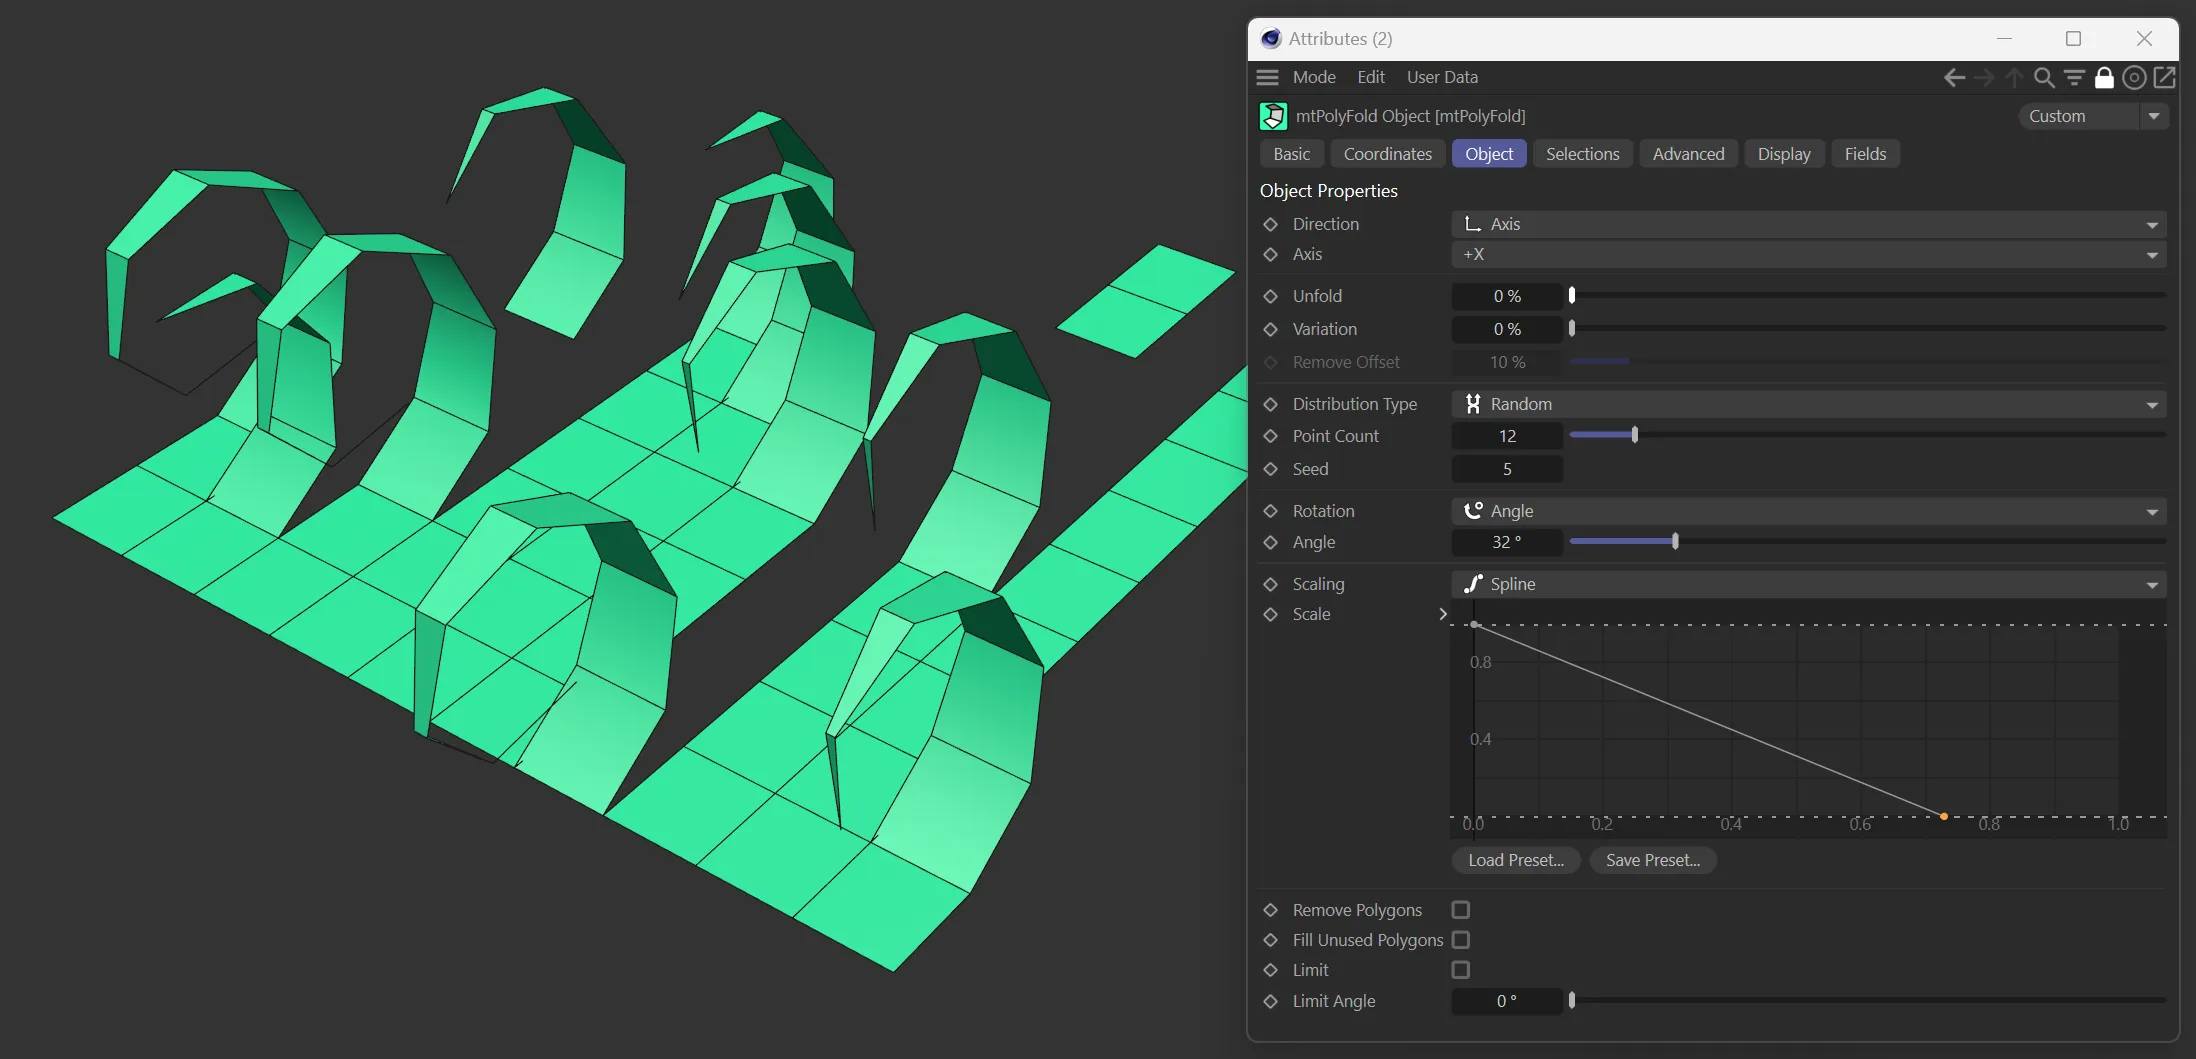Click the target mode circle icon
Viewport: 2196px width, 1059px height.
click(x=2134, y=78)
